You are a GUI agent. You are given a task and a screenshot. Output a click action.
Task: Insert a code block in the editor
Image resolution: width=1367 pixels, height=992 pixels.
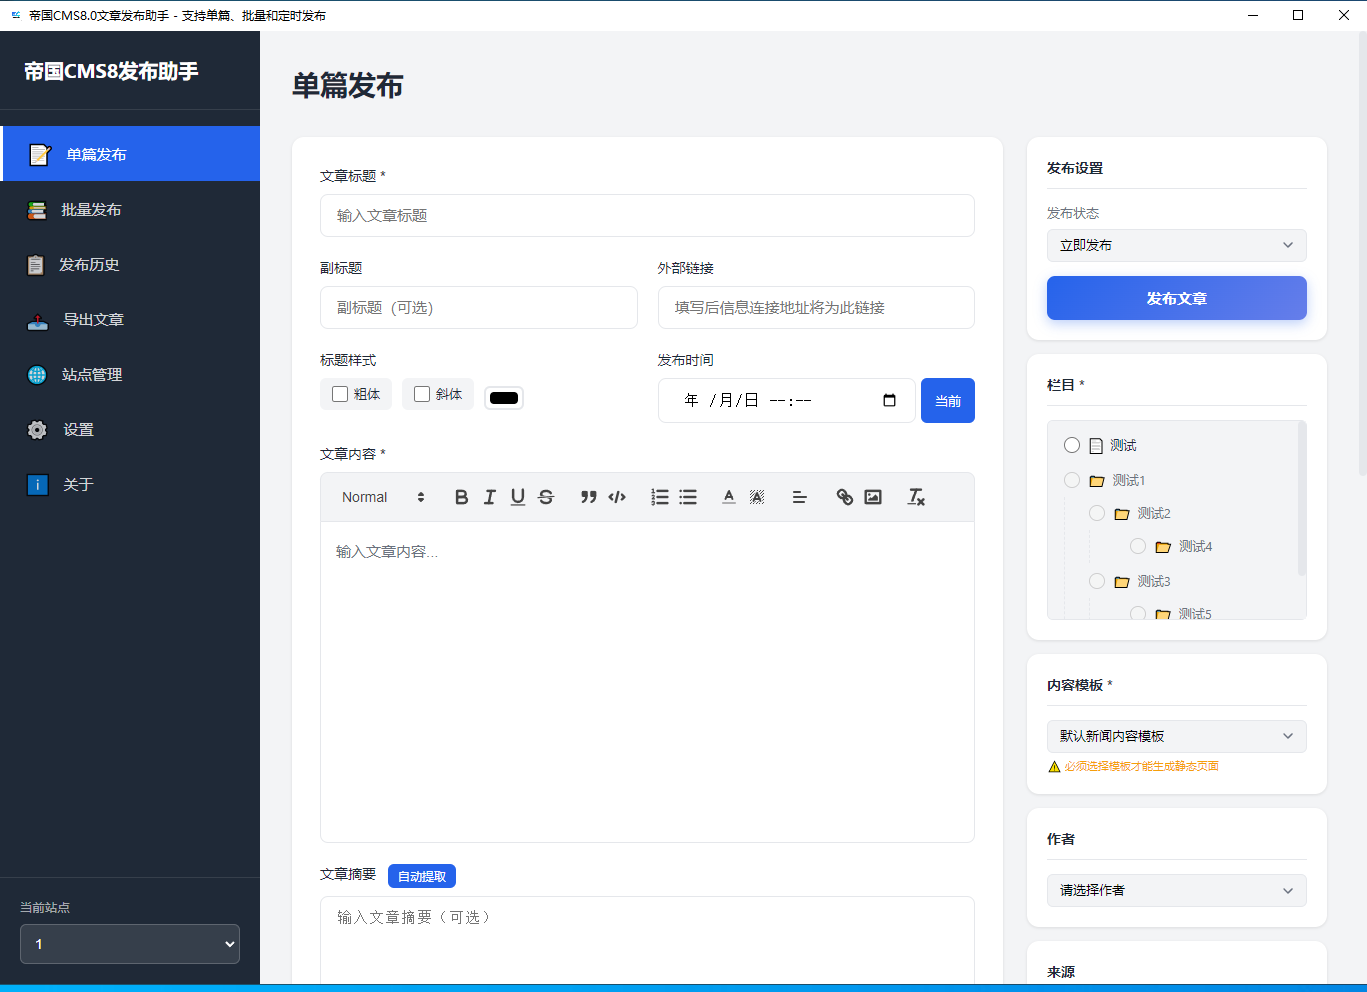[x=617, y=496]
